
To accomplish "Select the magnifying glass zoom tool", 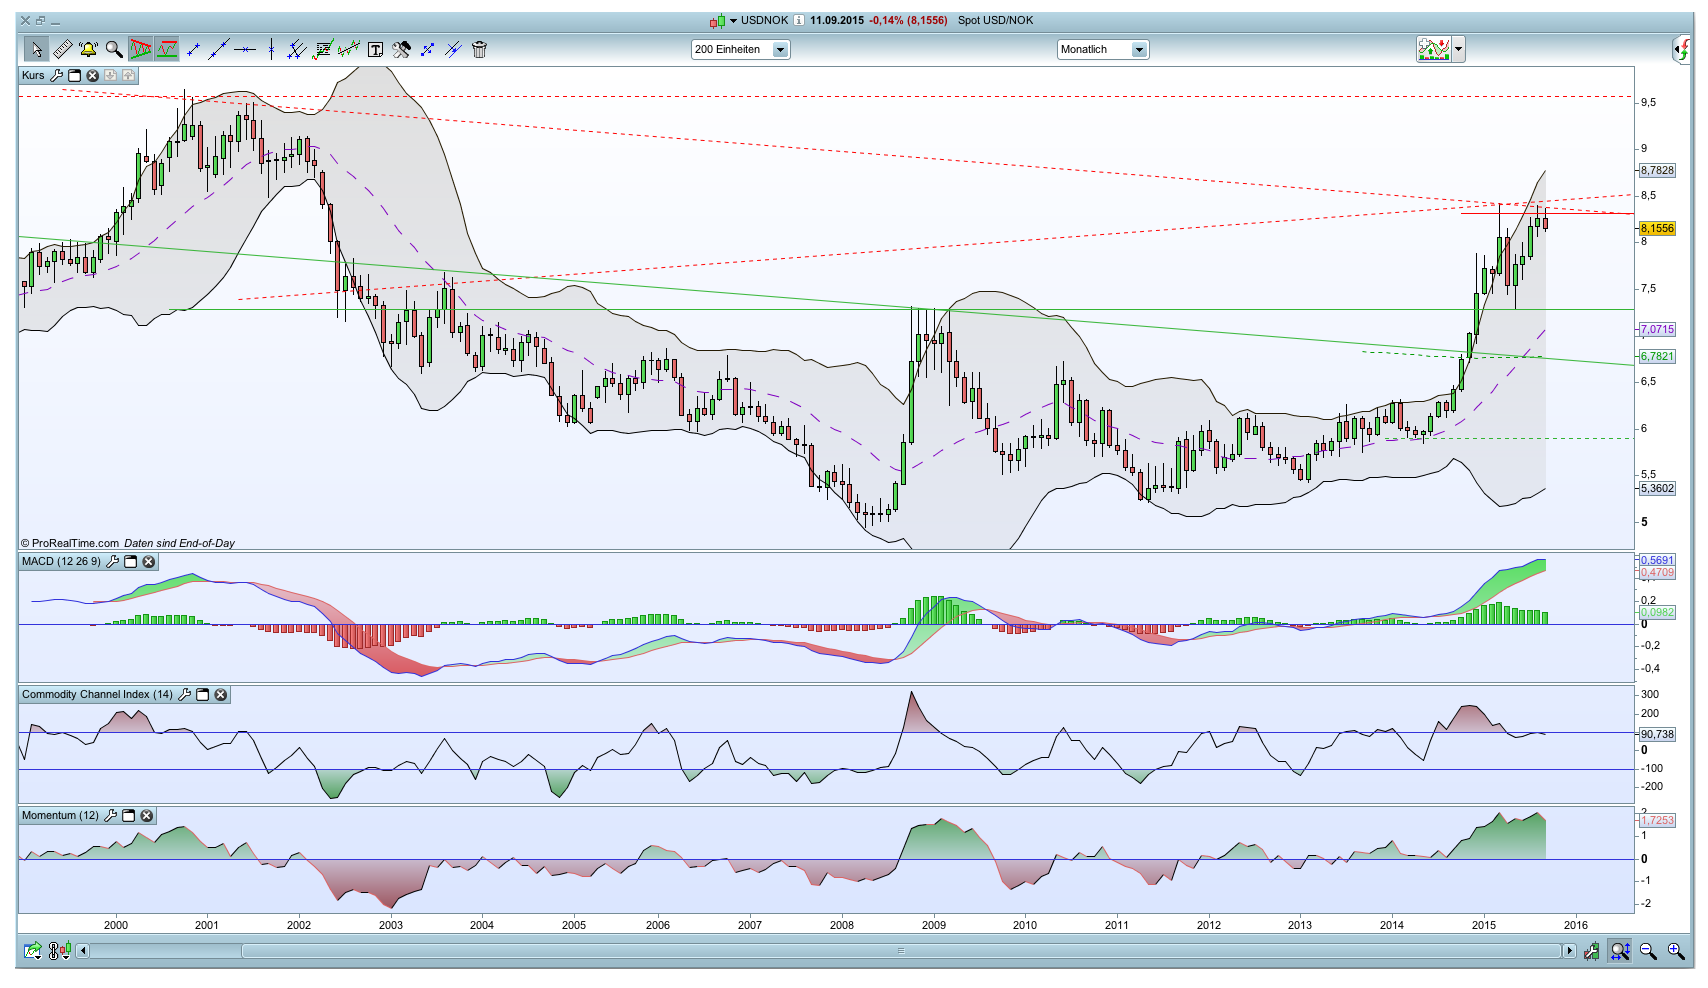I will click(x=114, y=49).
